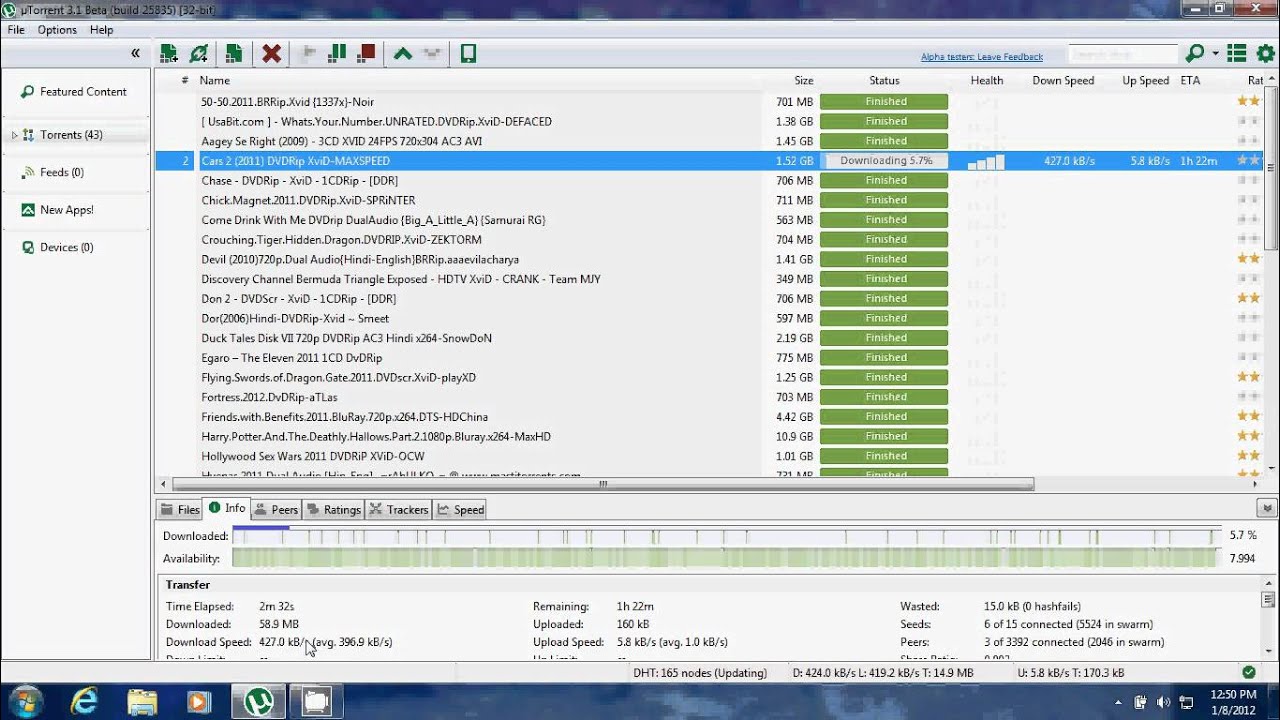Select the Duck Tales Disk VII torrent
Screen dimensions: 1280x720
(709, 338)
